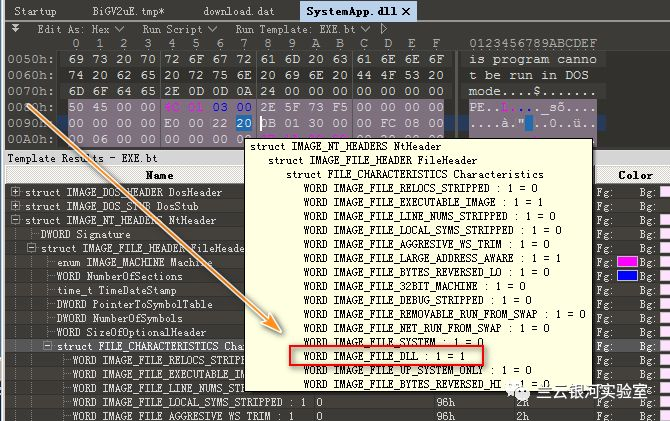The height and width of the screenshot is (421, 670).
Task: Click IMAGE_FILE_DEBUG_STRIPPED tooltip line
Action: [x=417, y=300]
